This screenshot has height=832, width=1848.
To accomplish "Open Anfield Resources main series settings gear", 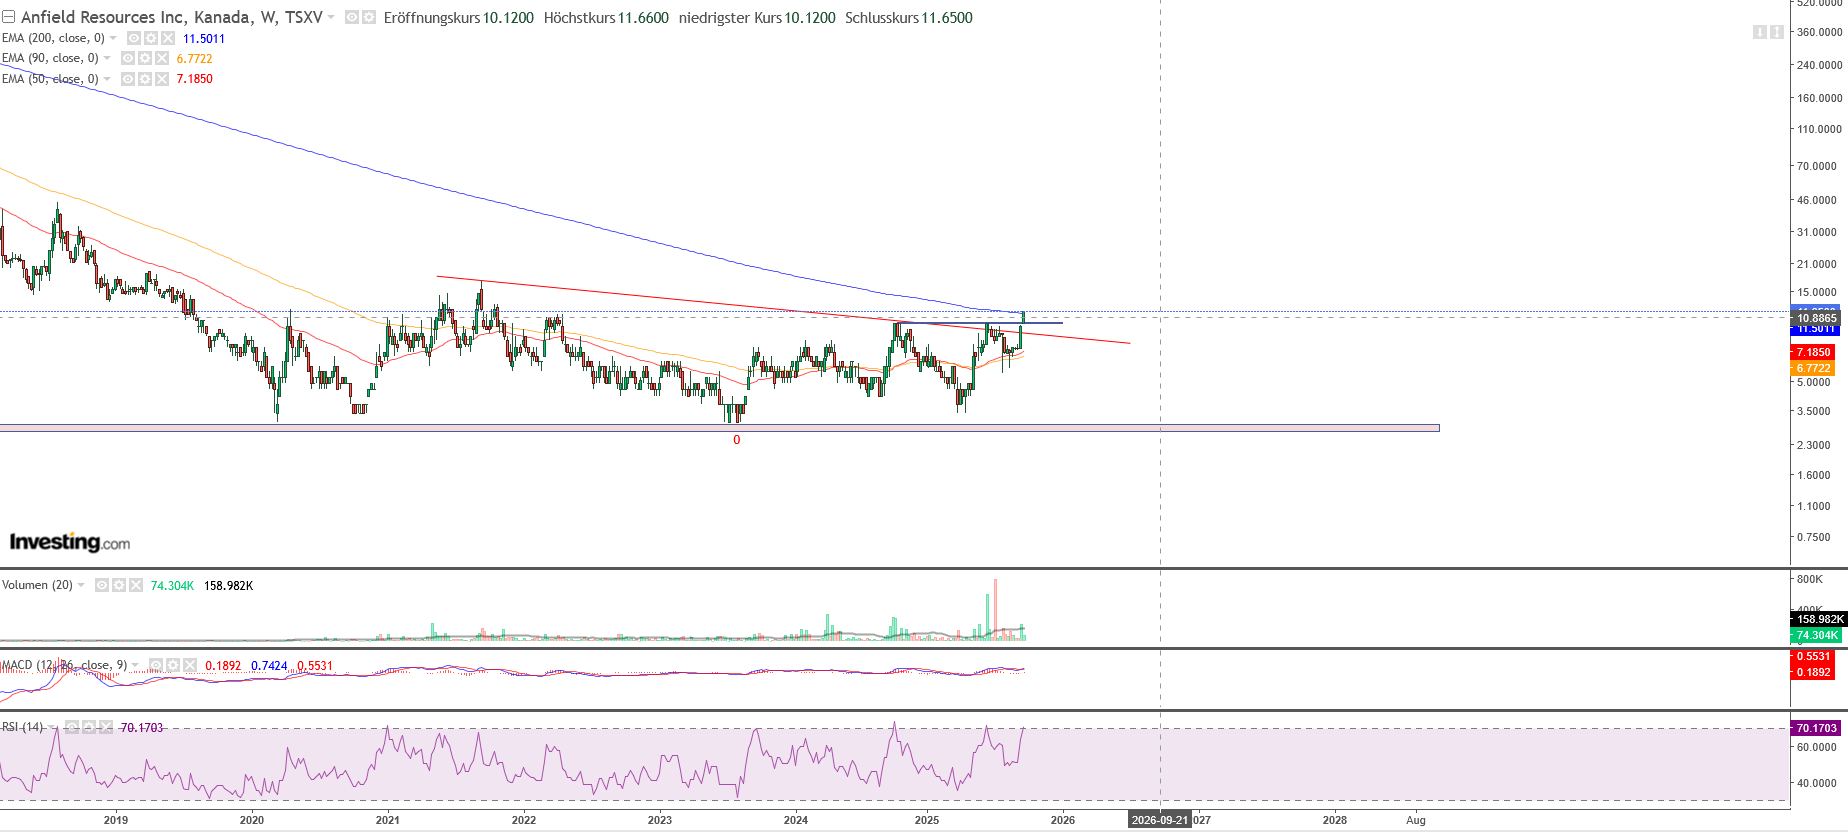I will 369,18.
